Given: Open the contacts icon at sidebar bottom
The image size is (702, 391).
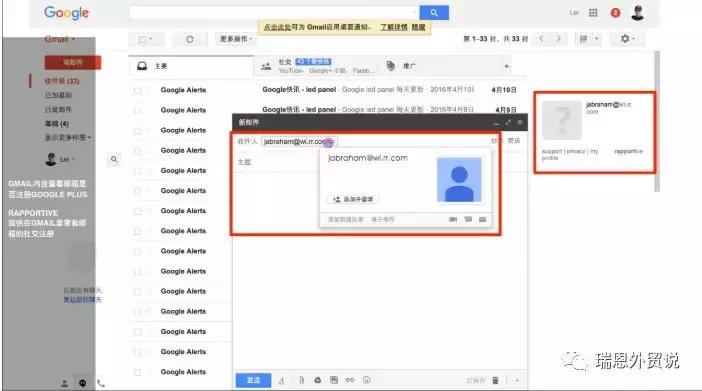Looking at the screenshot, I should tap(64, 383).
